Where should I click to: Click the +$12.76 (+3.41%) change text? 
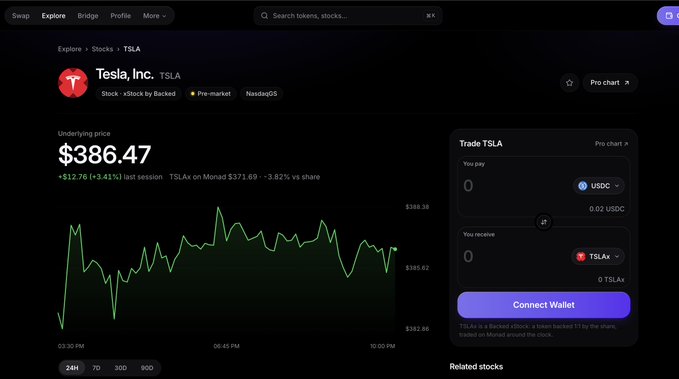90,177
